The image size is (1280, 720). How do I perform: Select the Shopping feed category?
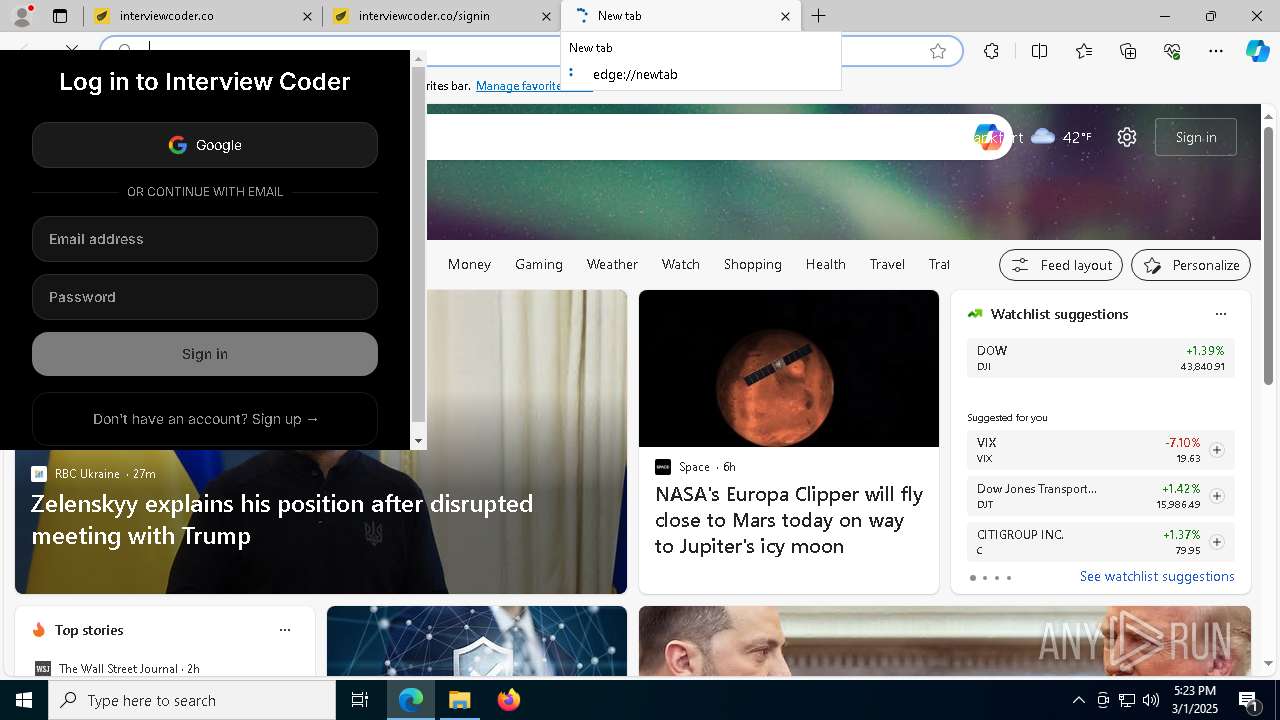[x=752, y=264]
